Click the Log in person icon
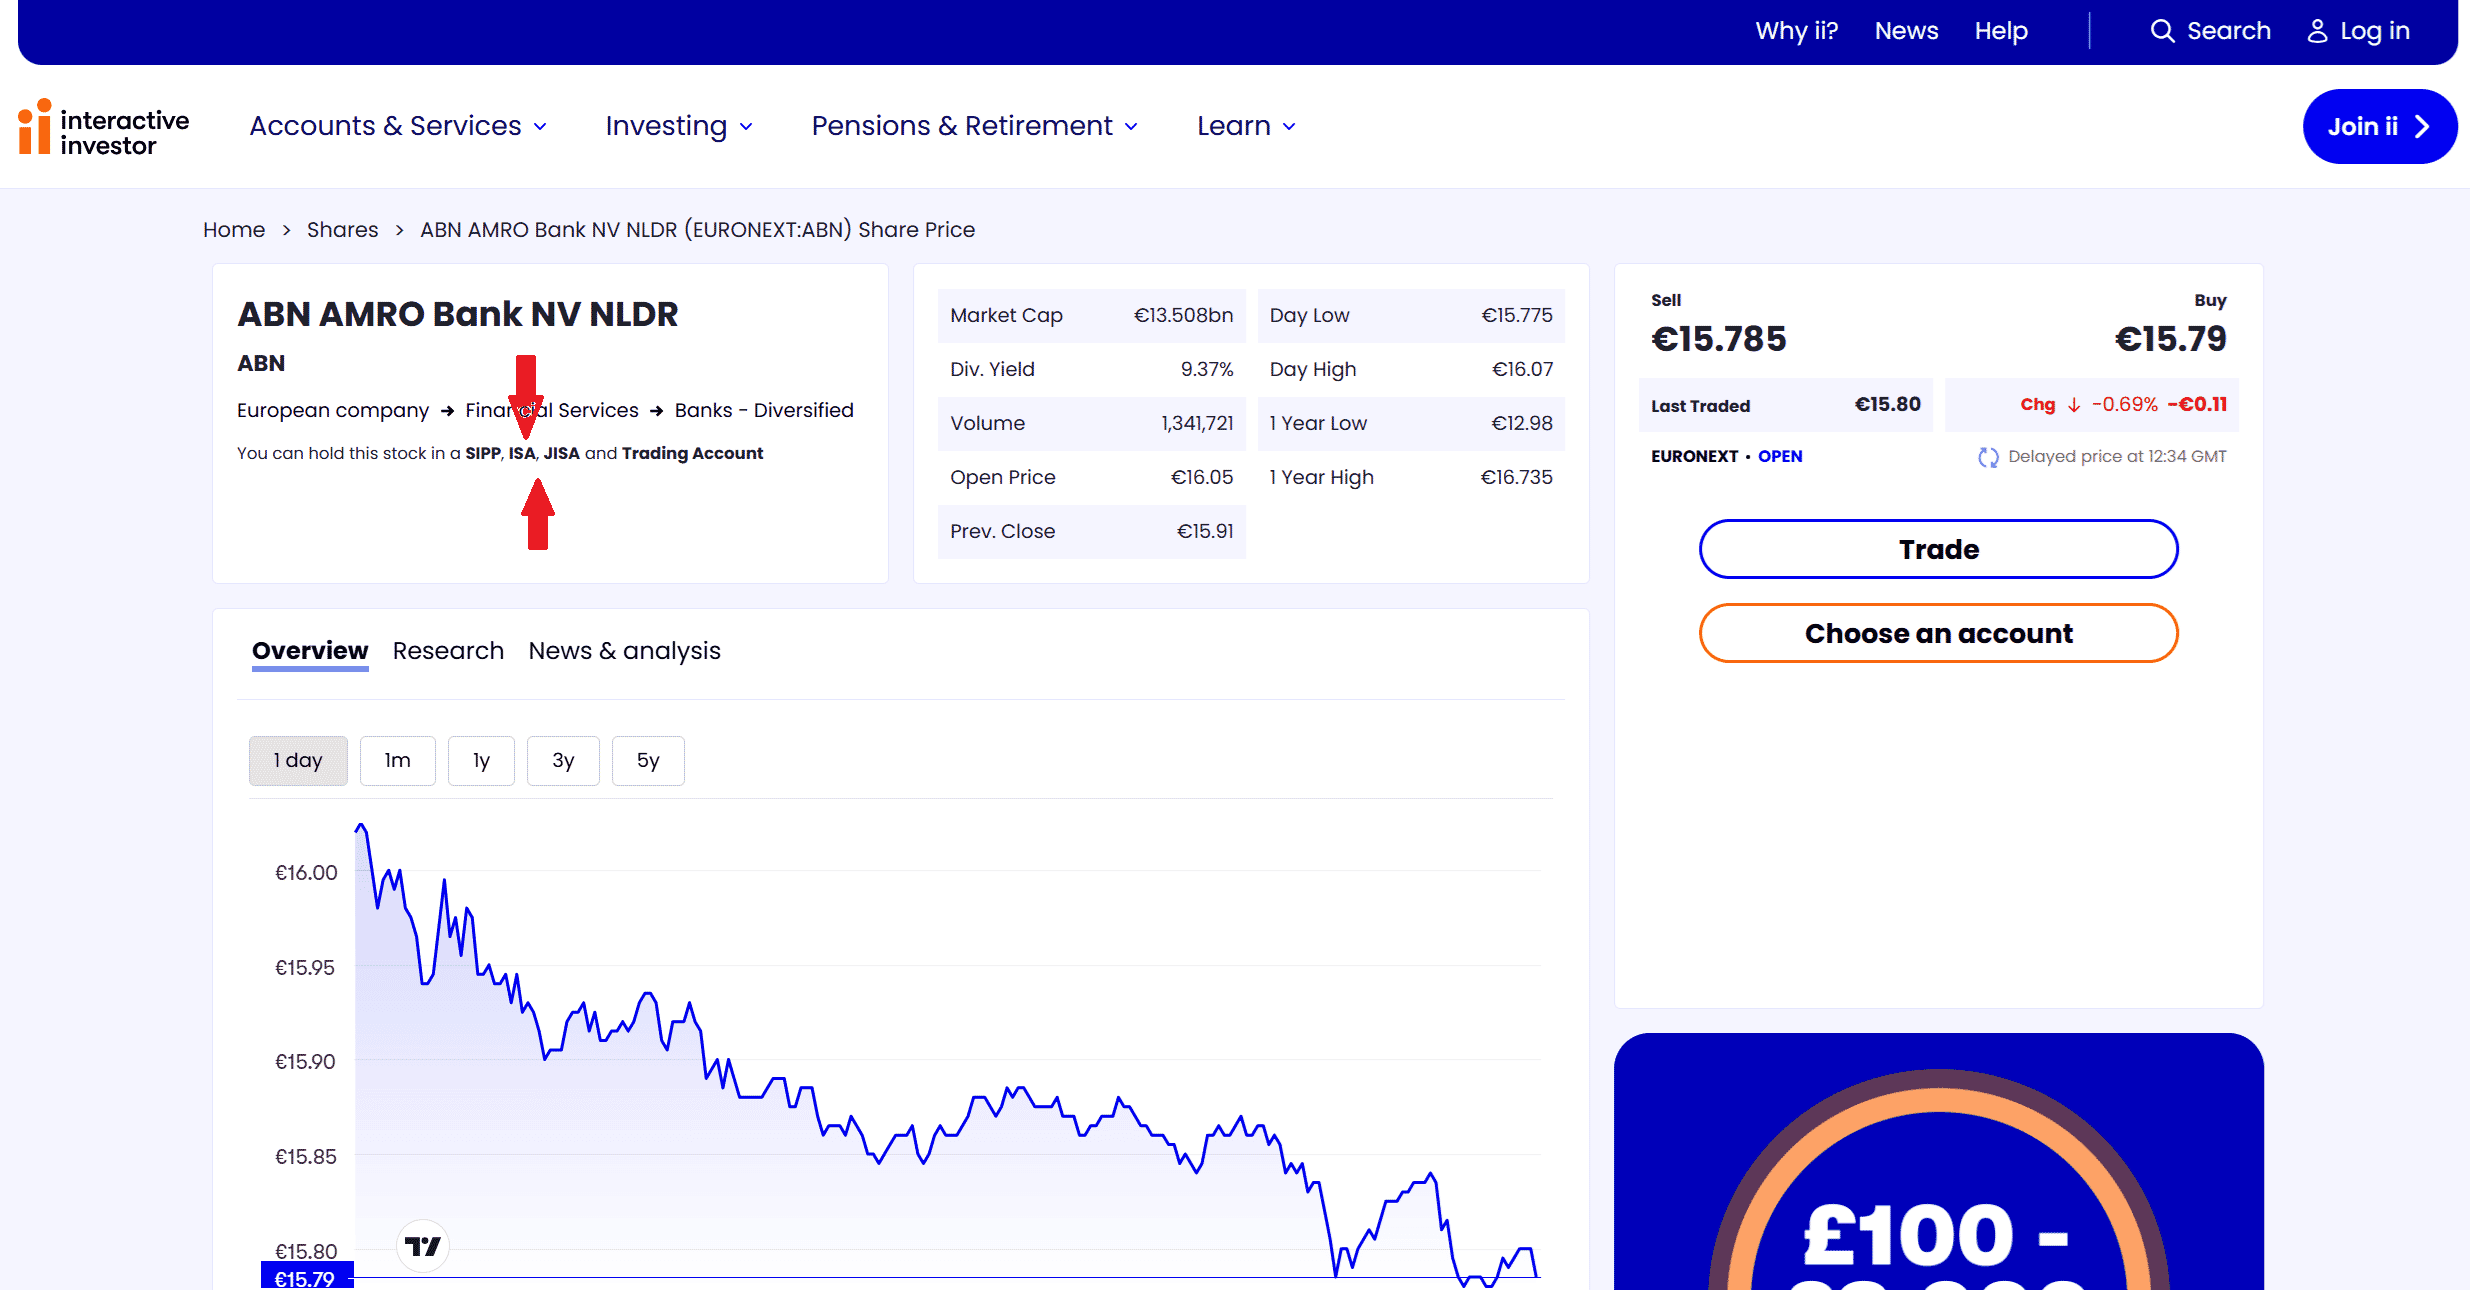The height and width of the screenshot is (1290, 2470). click(2317, 31)
